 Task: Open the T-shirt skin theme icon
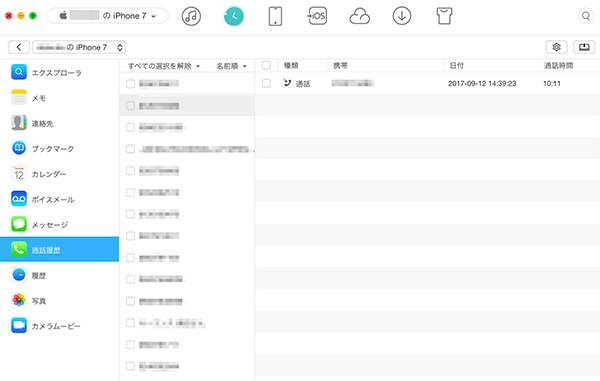pos(444,16)
